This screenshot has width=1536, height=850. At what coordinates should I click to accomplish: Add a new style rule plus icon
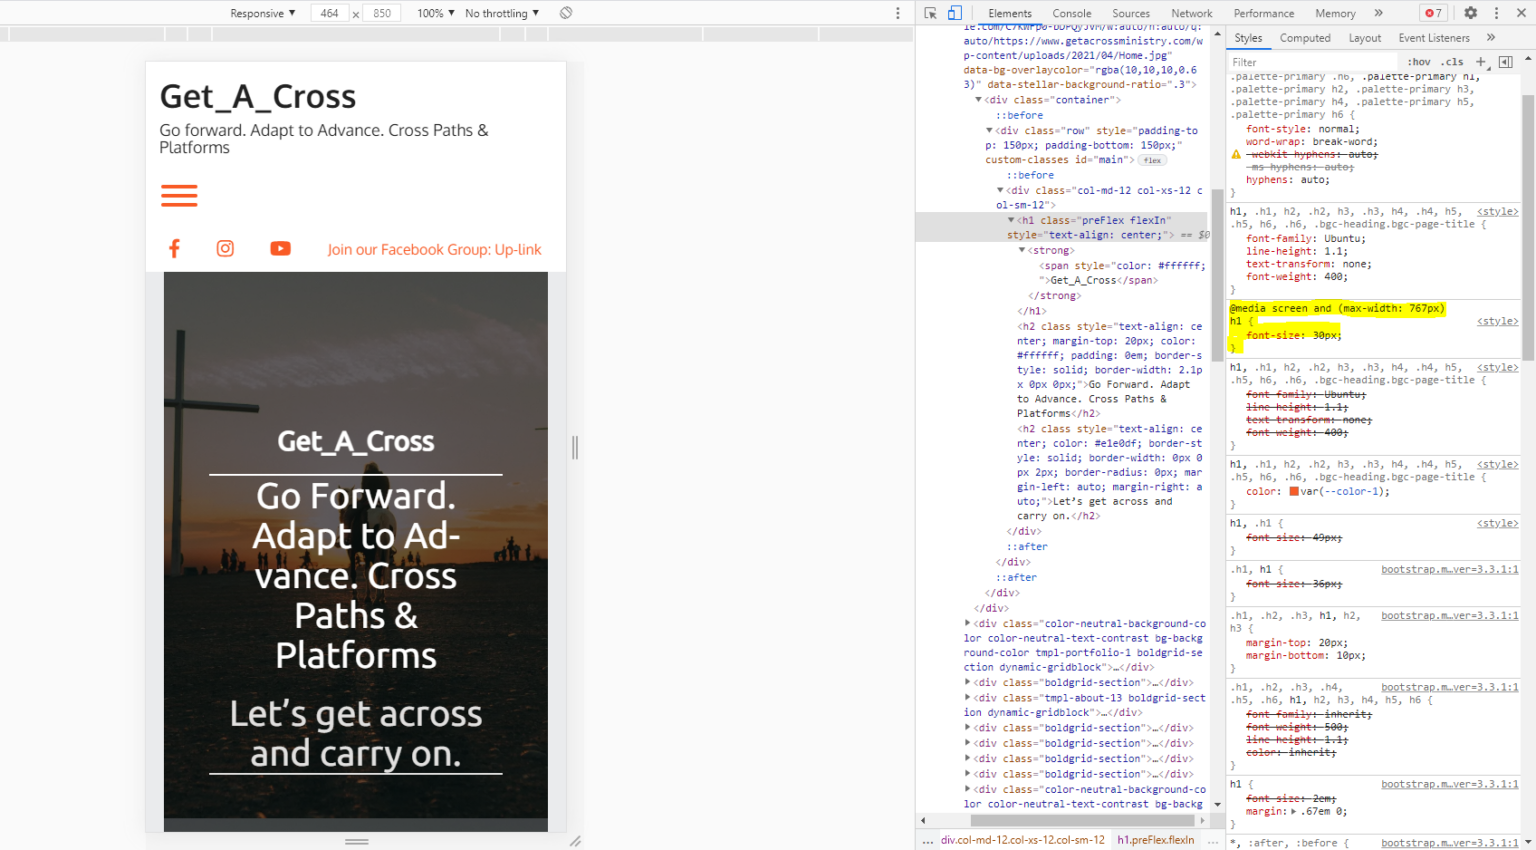click(1481, 62)
